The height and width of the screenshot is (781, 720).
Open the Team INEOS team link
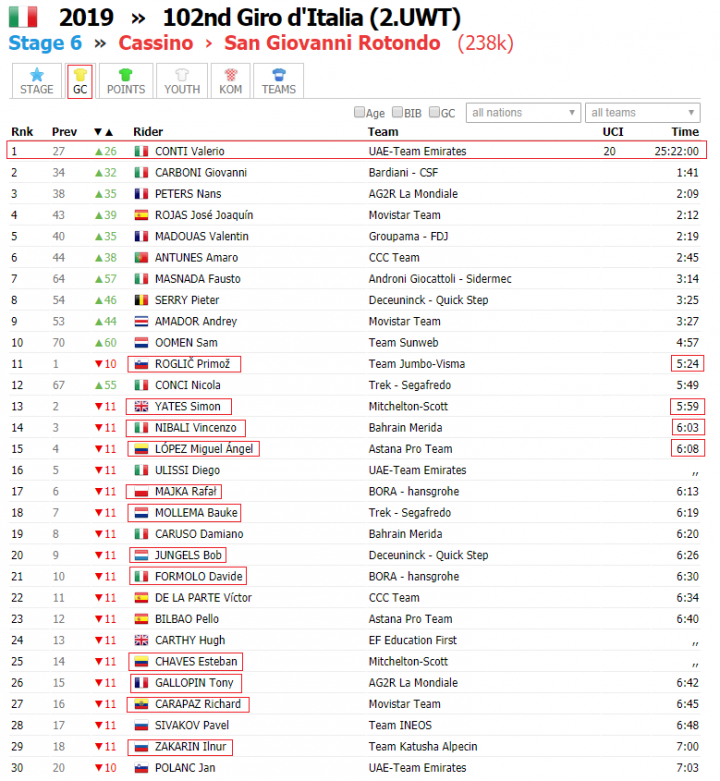pyautogui.click(x=400, y=725)
